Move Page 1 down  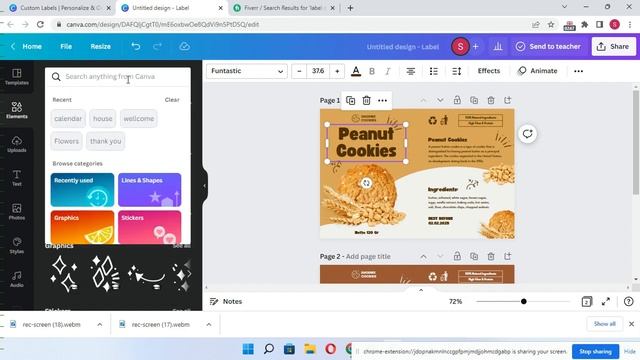pos(440,100)
